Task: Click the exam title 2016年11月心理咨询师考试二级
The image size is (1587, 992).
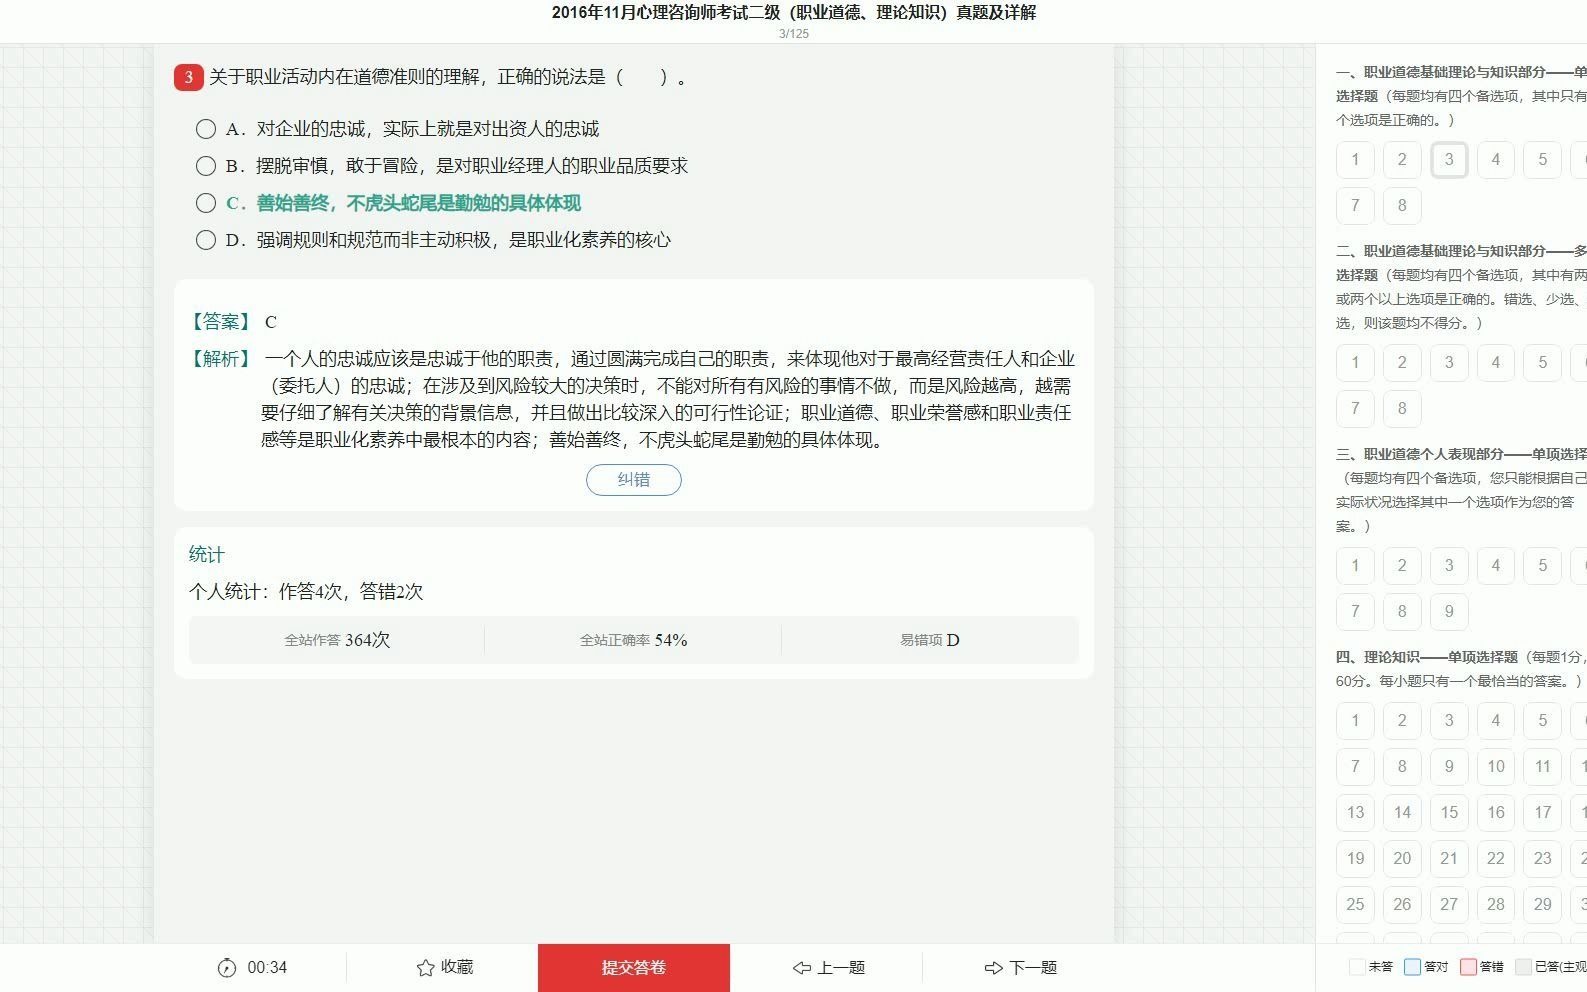Action: point(794,13)
